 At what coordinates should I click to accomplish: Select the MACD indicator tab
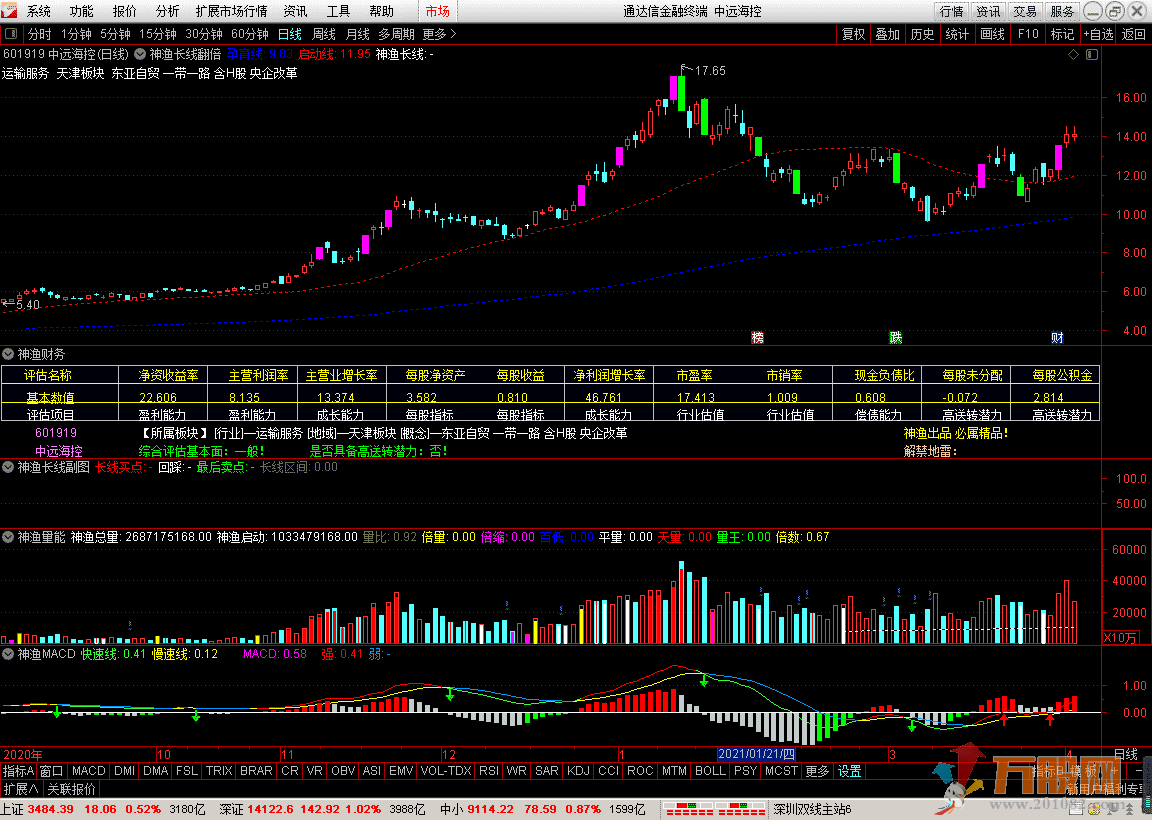tap(89, 771)
